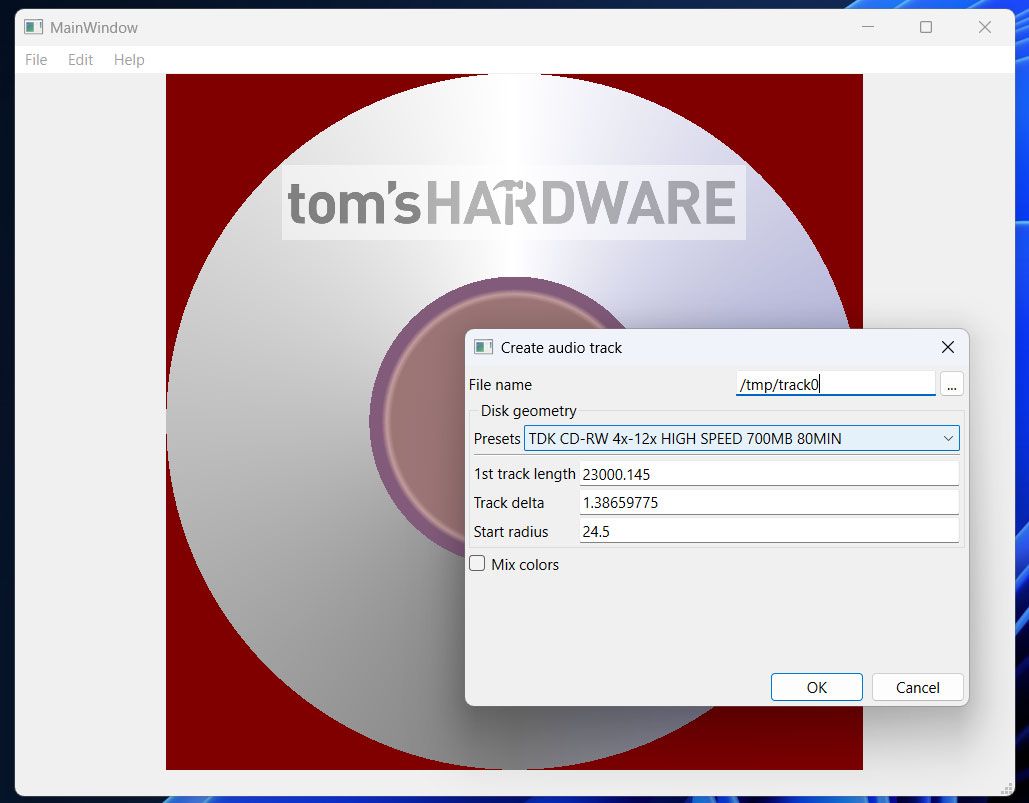Cancel the Create audio track dialog

[x=917, y=687]
